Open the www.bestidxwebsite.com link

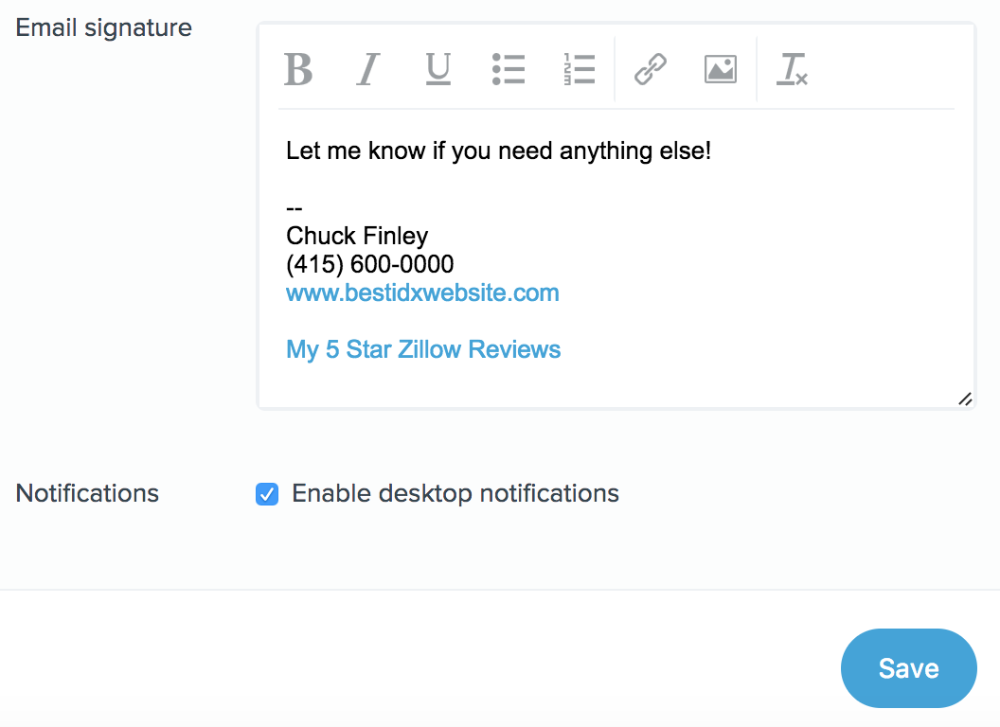tap(422, 293)
